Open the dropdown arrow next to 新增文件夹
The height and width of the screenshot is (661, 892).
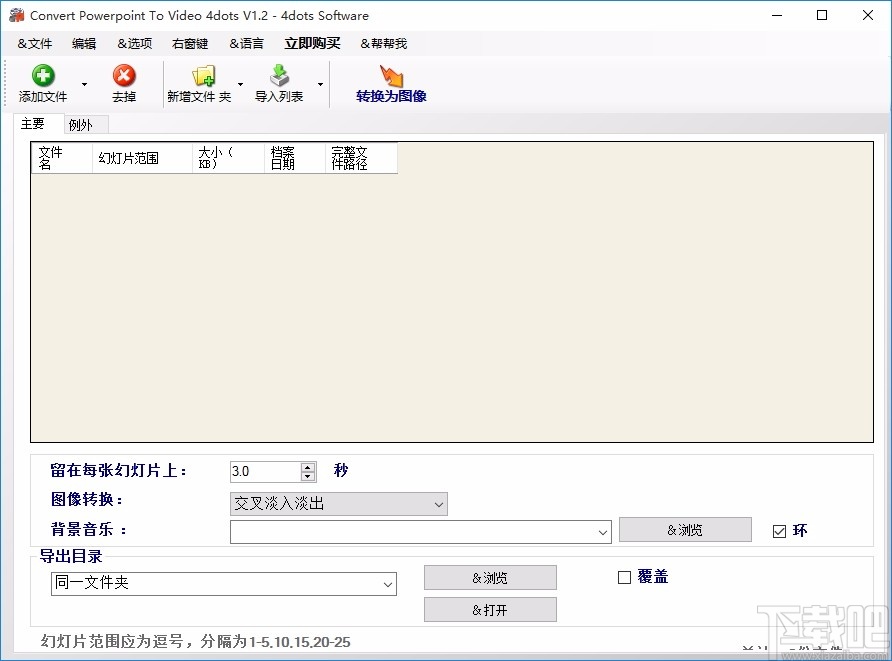[x=241, y=84]
